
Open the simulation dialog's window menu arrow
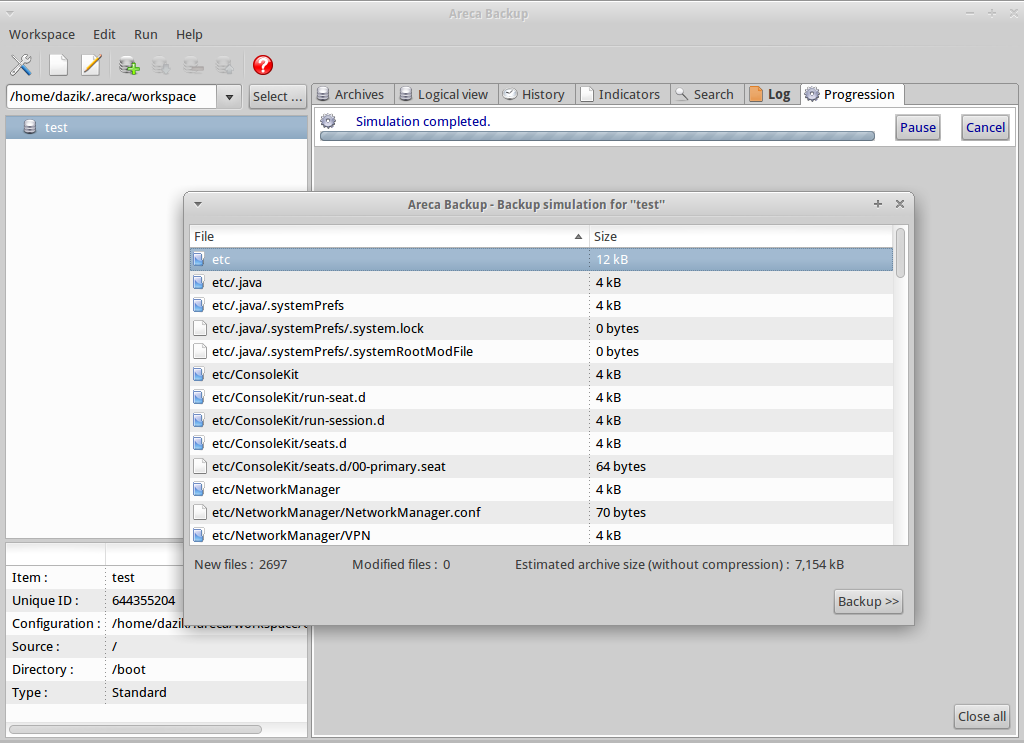tap(198, 204)
